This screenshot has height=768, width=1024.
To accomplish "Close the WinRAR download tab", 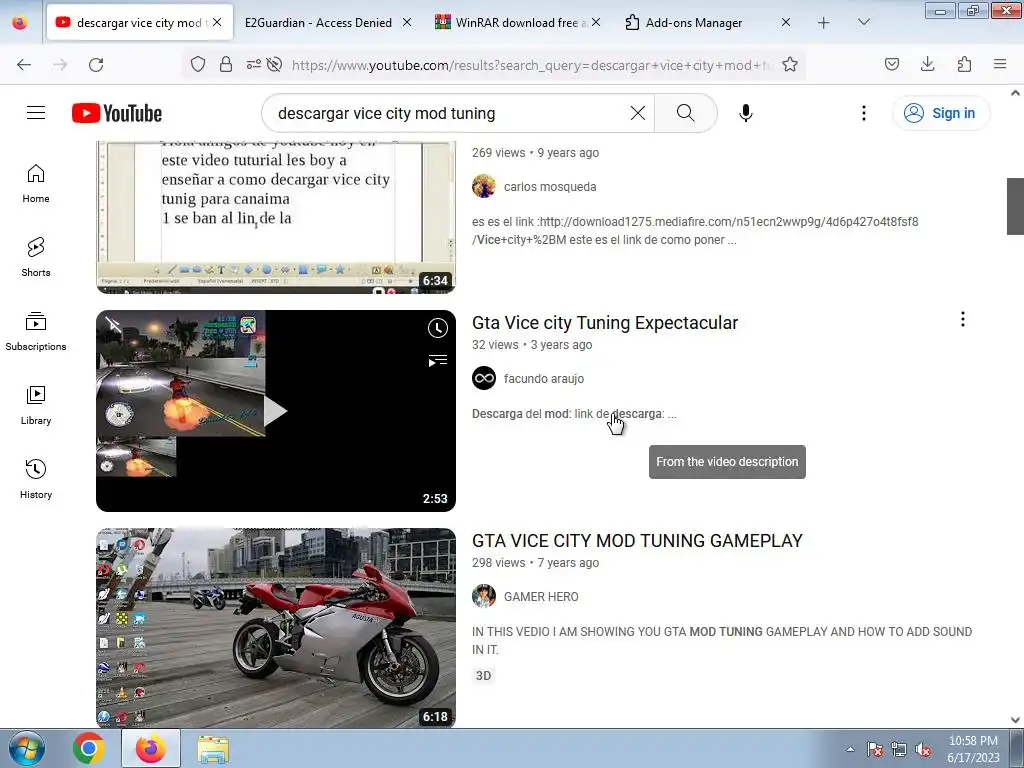I will coord(596,22).
